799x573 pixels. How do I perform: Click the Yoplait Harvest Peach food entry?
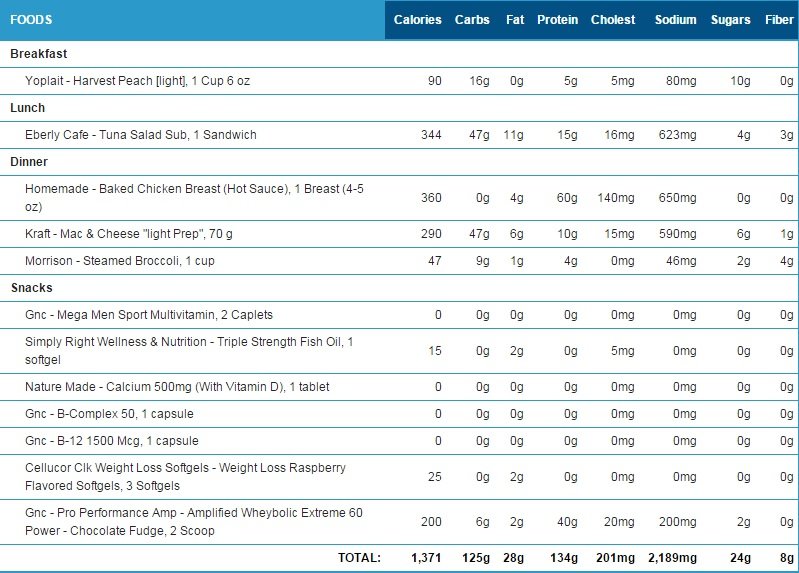click(x=138, y=81)
